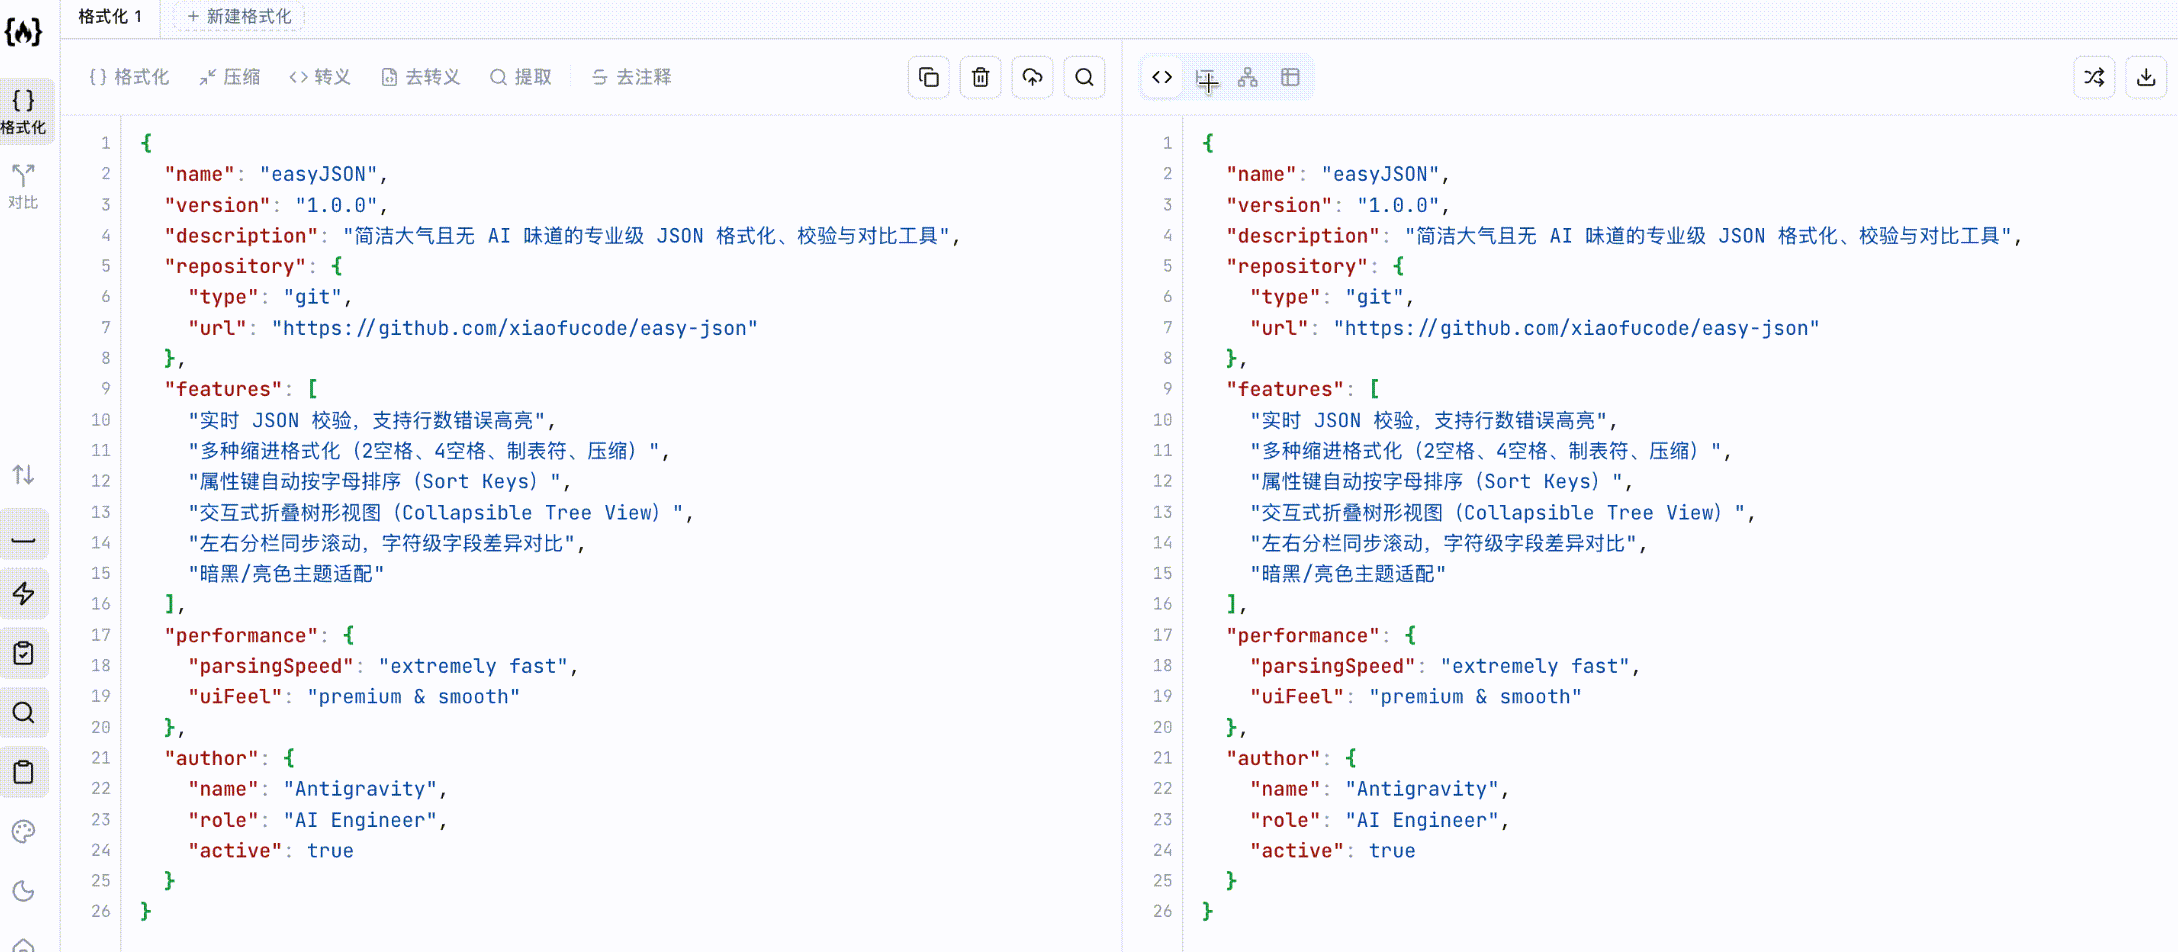This screenshot has height=952, width=2178.
Task: Click "暗黑/亮色主题适配" in the left editor
Action: coord(286,574)
